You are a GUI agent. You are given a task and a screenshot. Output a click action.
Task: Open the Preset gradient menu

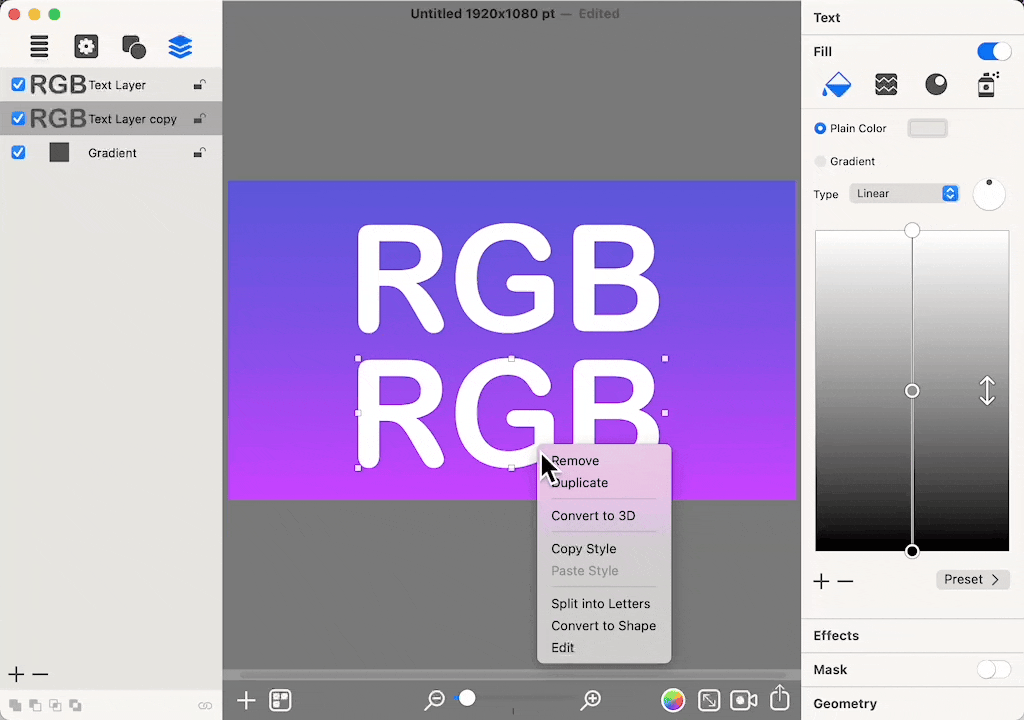[972, 580]
